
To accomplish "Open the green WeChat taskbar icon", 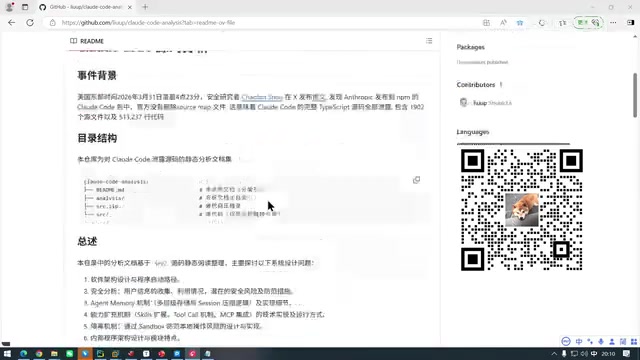I will pos(70,353).
